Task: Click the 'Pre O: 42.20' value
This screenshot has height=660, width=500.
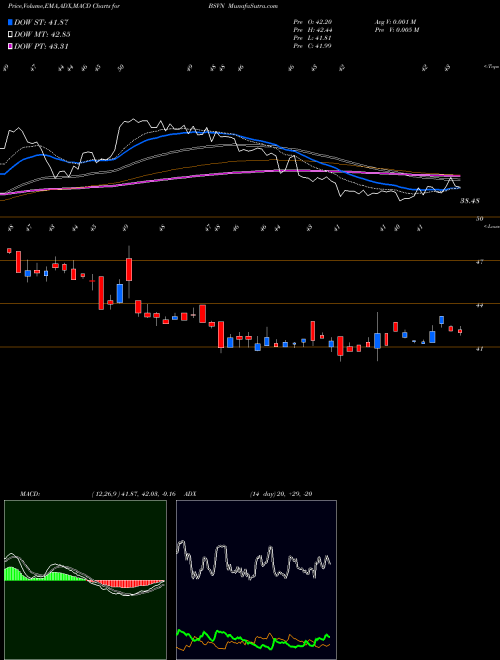Action: 312,22
